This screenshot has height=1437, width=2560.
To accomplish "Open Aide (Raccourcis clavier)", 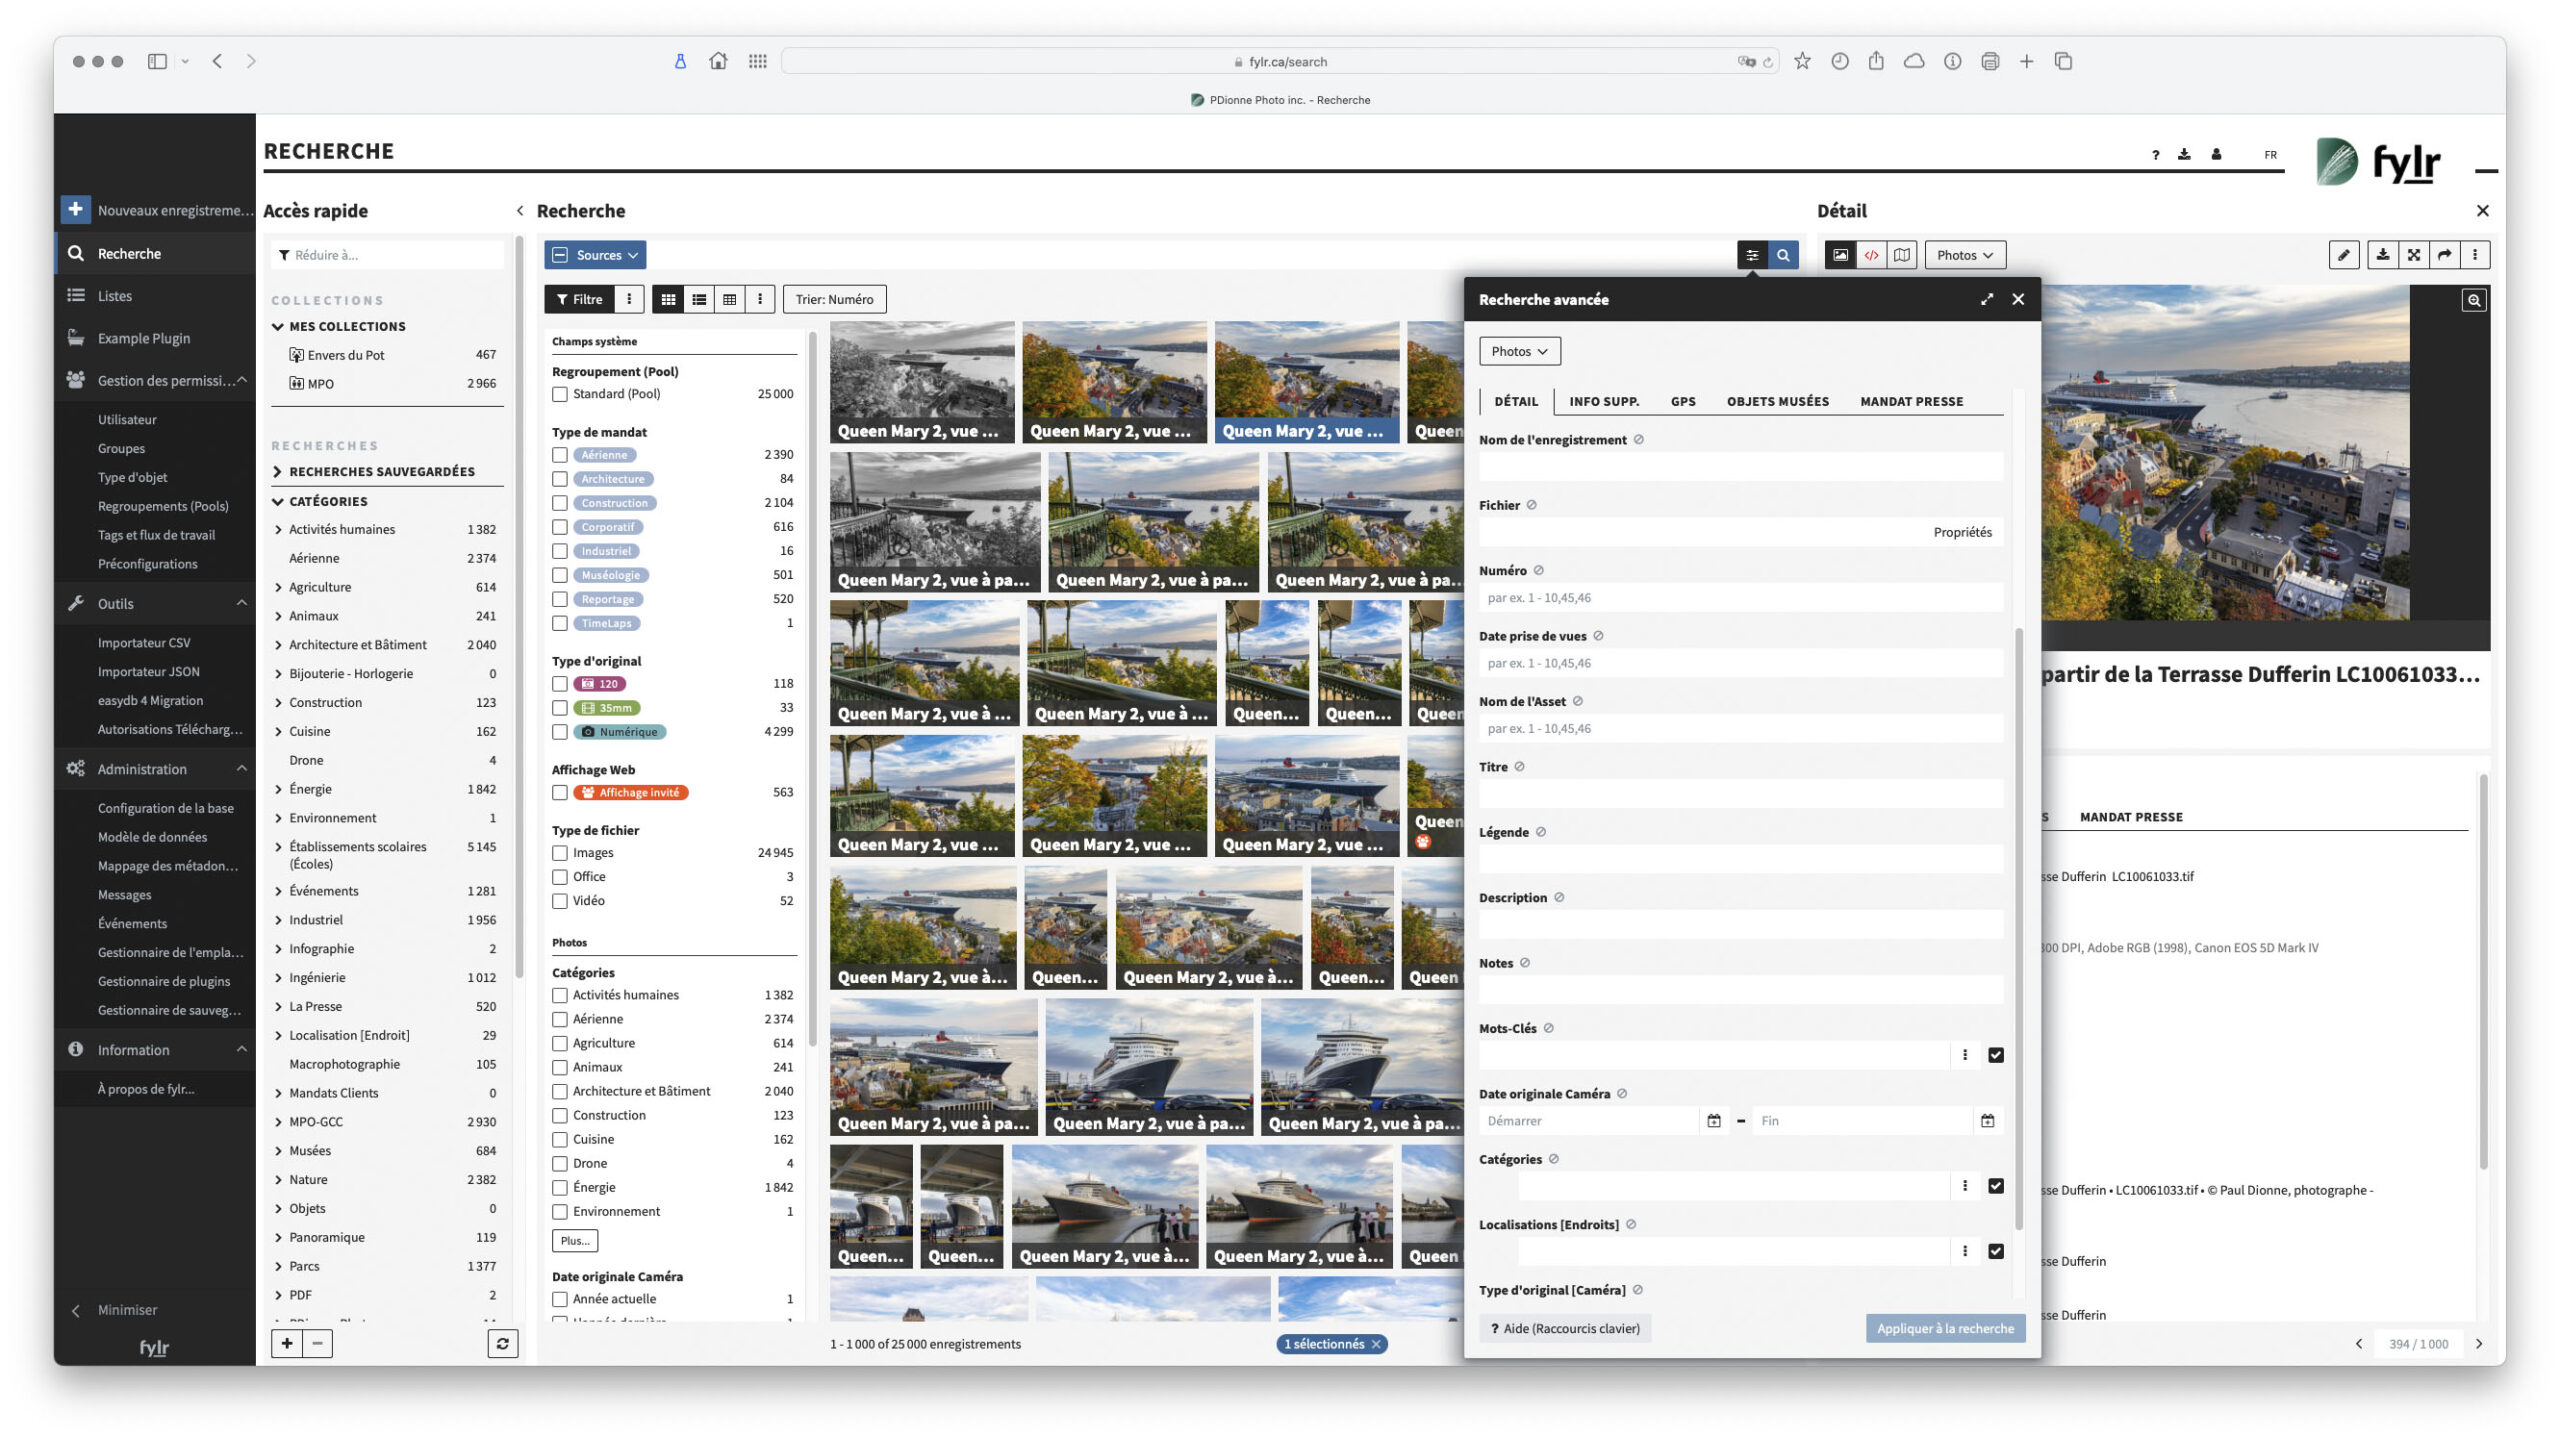I will pos(1565,1328).
